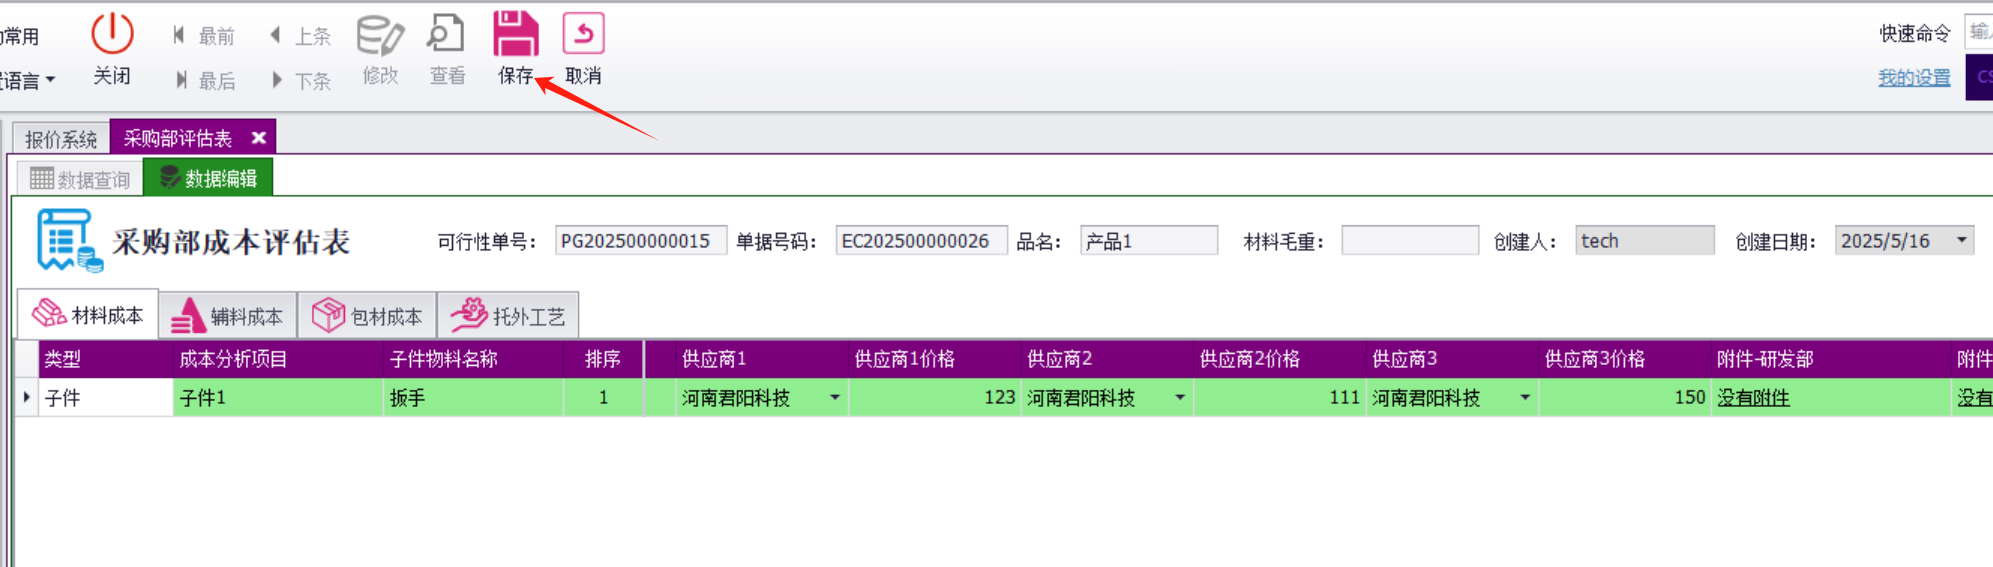Click the price cell showing 123
Viewport: 1993px width, 567px height.
pyautogui.click(x=934, y=398)
